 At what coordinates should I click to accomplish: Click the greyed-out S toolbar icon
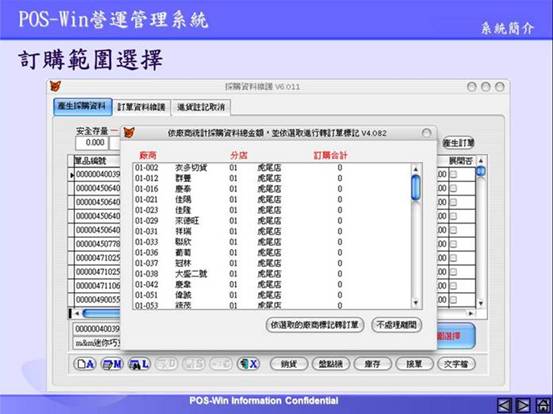coord(194,364)
